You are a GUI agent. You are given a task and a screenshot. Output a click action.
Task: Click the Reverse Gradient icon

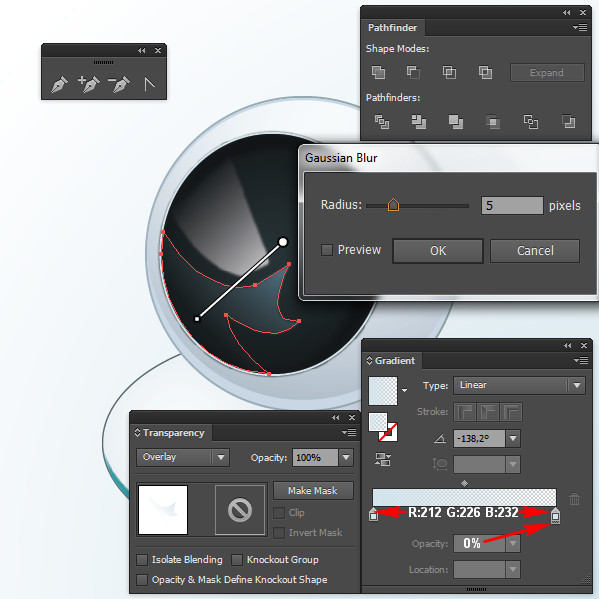(x=383, y=460)
